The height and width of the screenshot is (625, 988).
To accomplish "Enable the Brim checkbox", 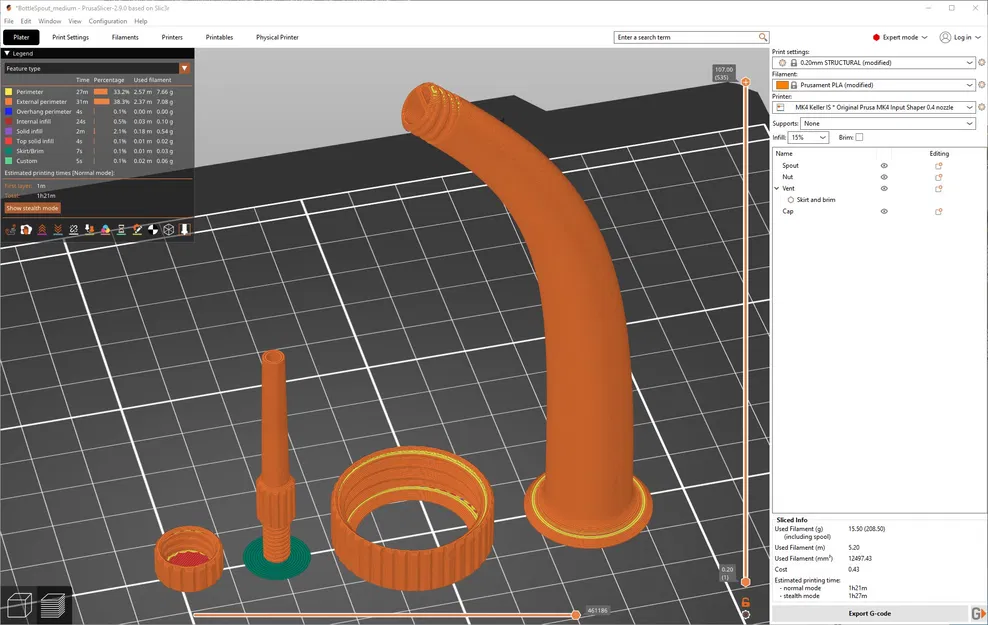I will pos(859,137).
